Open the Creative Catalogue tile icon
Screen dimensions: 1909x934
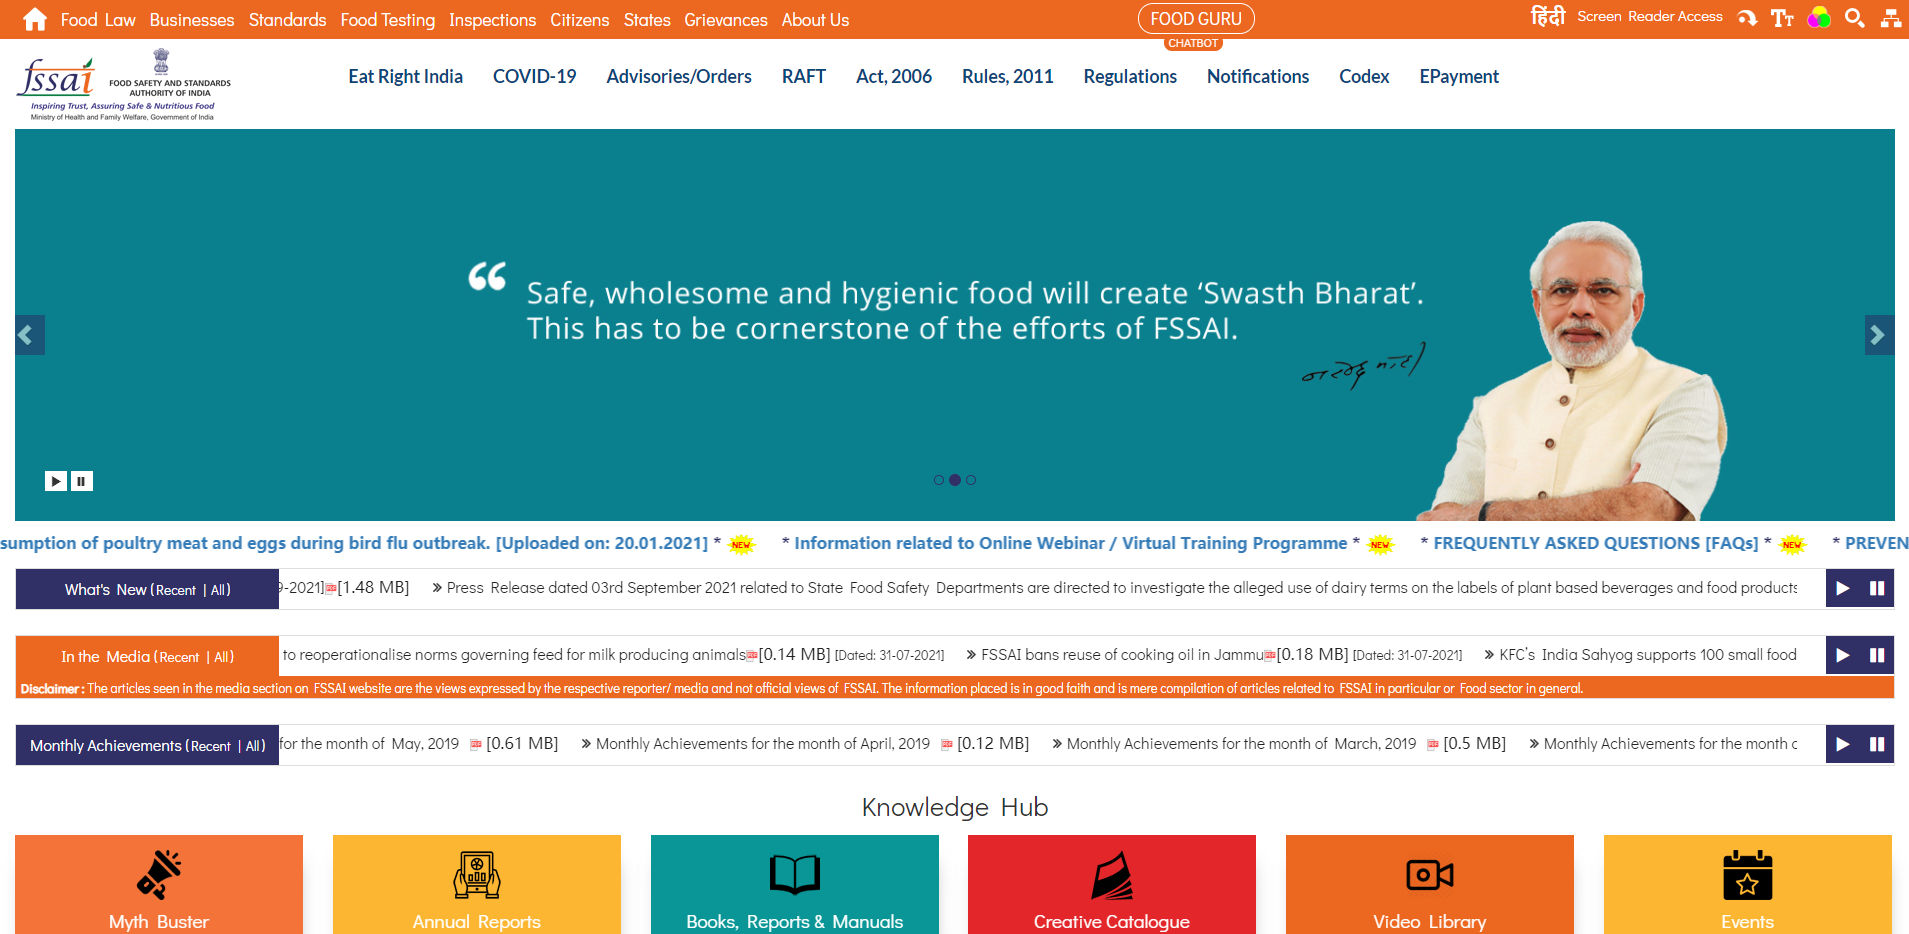tap(1112, 875)
